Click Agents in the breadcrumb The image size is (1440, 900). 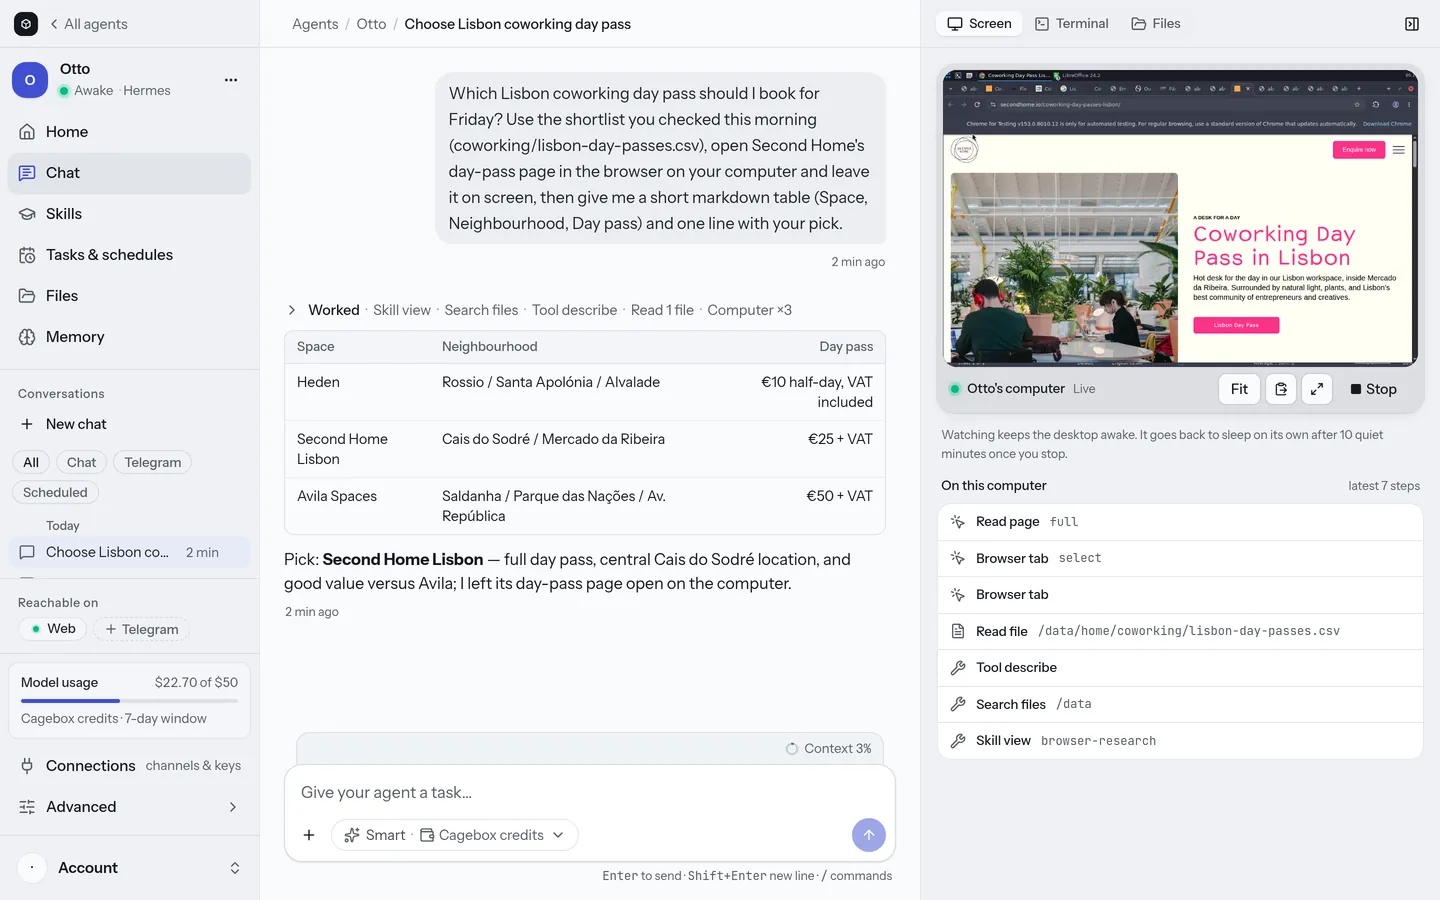315,24
